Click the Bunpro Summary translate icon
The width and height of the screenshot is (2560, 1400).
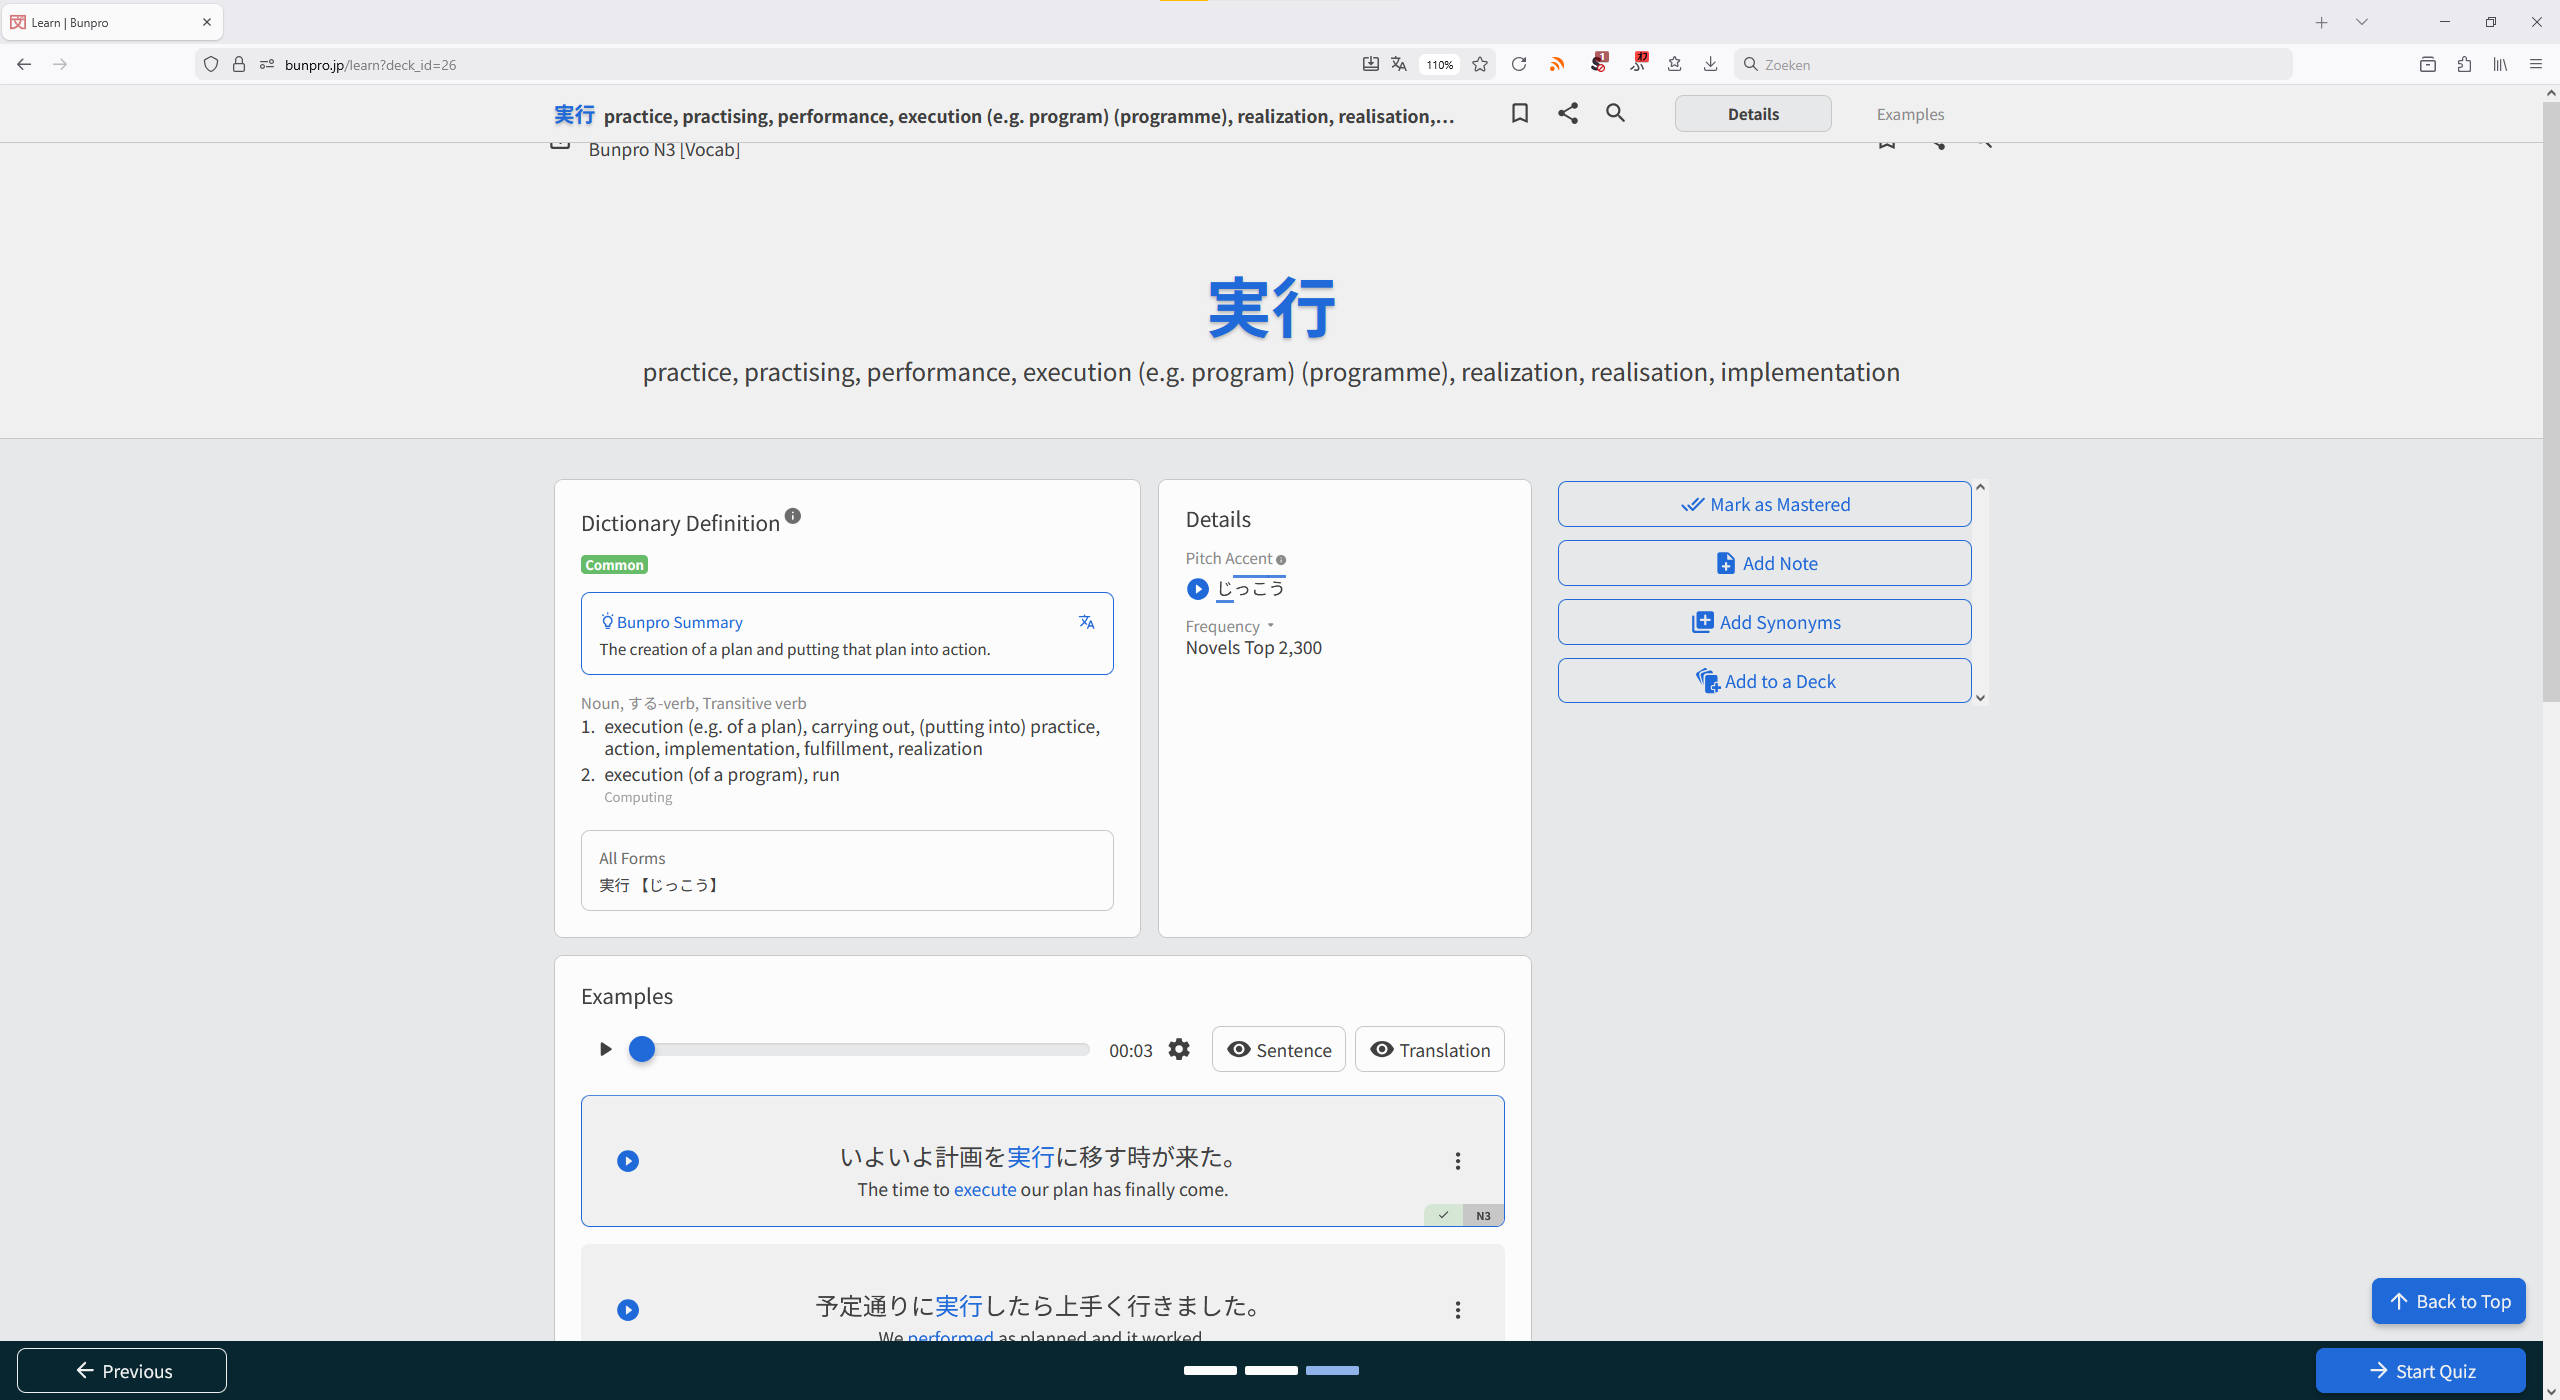coord(1086,622)
